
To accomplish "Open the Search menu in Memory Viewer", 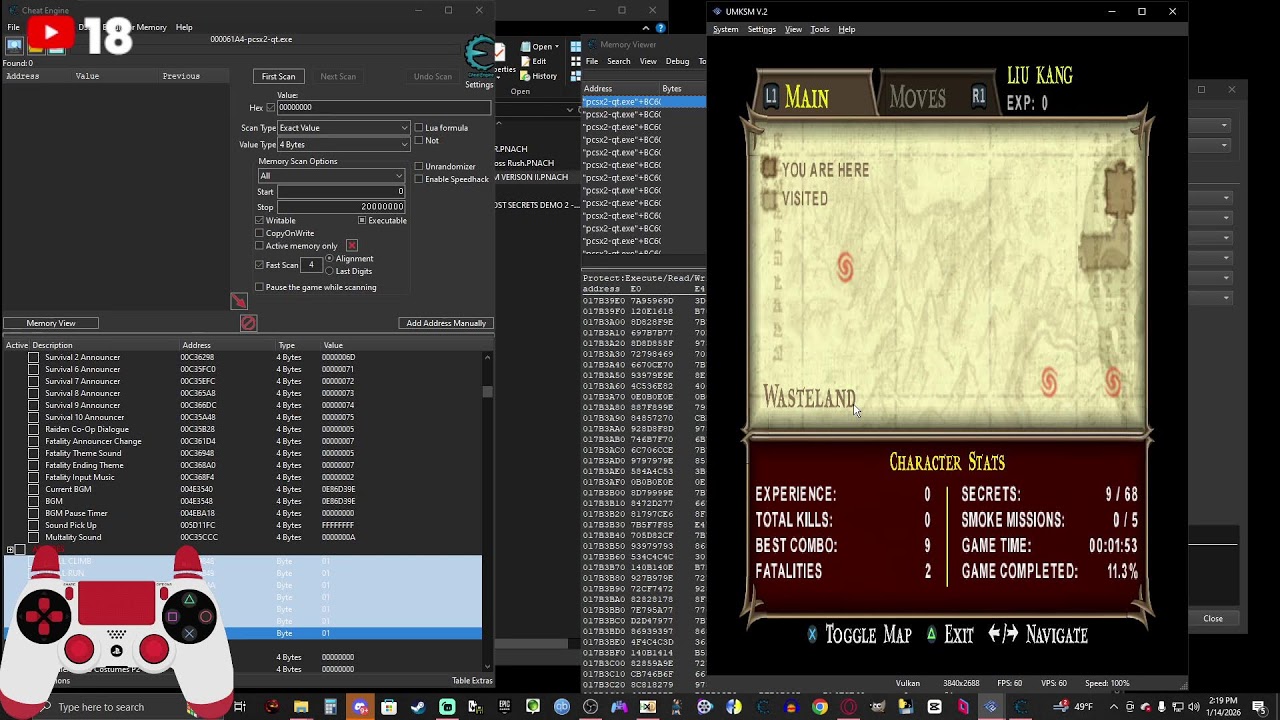I will (x=619, y=61).
